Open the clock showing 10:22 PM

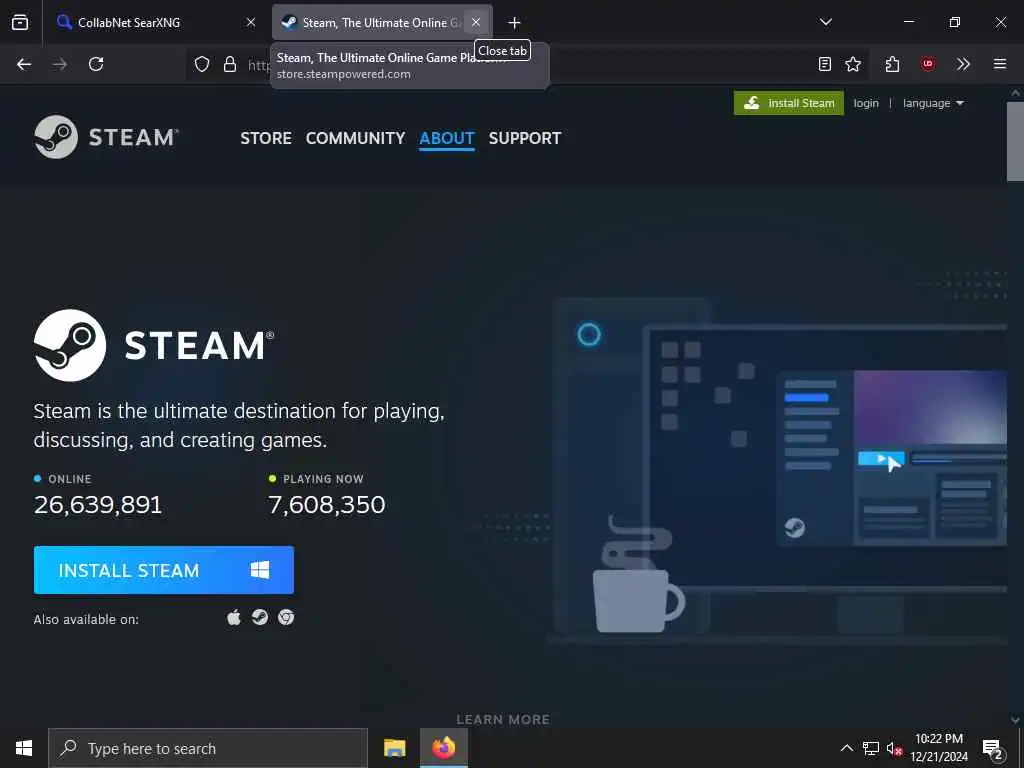[x=938, y=748]
